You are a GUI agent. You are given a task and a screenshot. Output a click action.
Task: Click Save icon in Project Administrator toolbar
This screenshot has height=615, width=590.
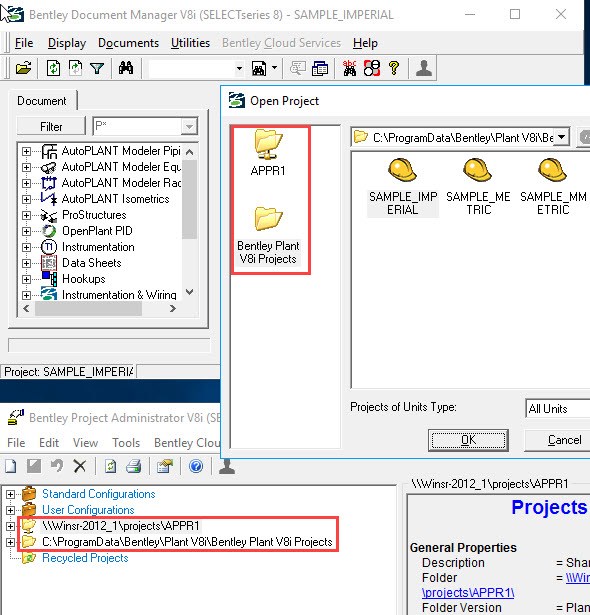click(34, 466)
